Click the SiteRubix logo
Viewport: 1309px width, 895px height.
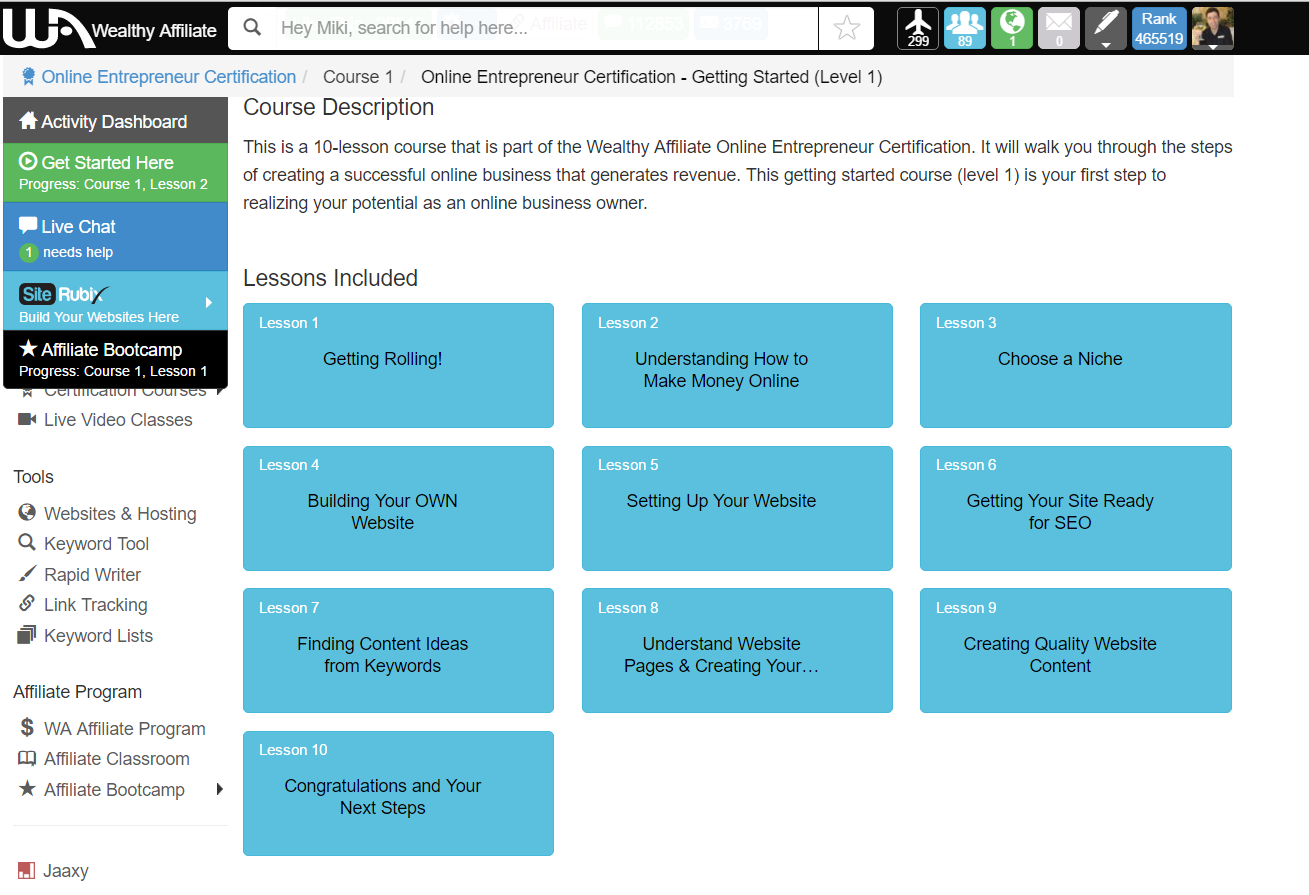65,294
